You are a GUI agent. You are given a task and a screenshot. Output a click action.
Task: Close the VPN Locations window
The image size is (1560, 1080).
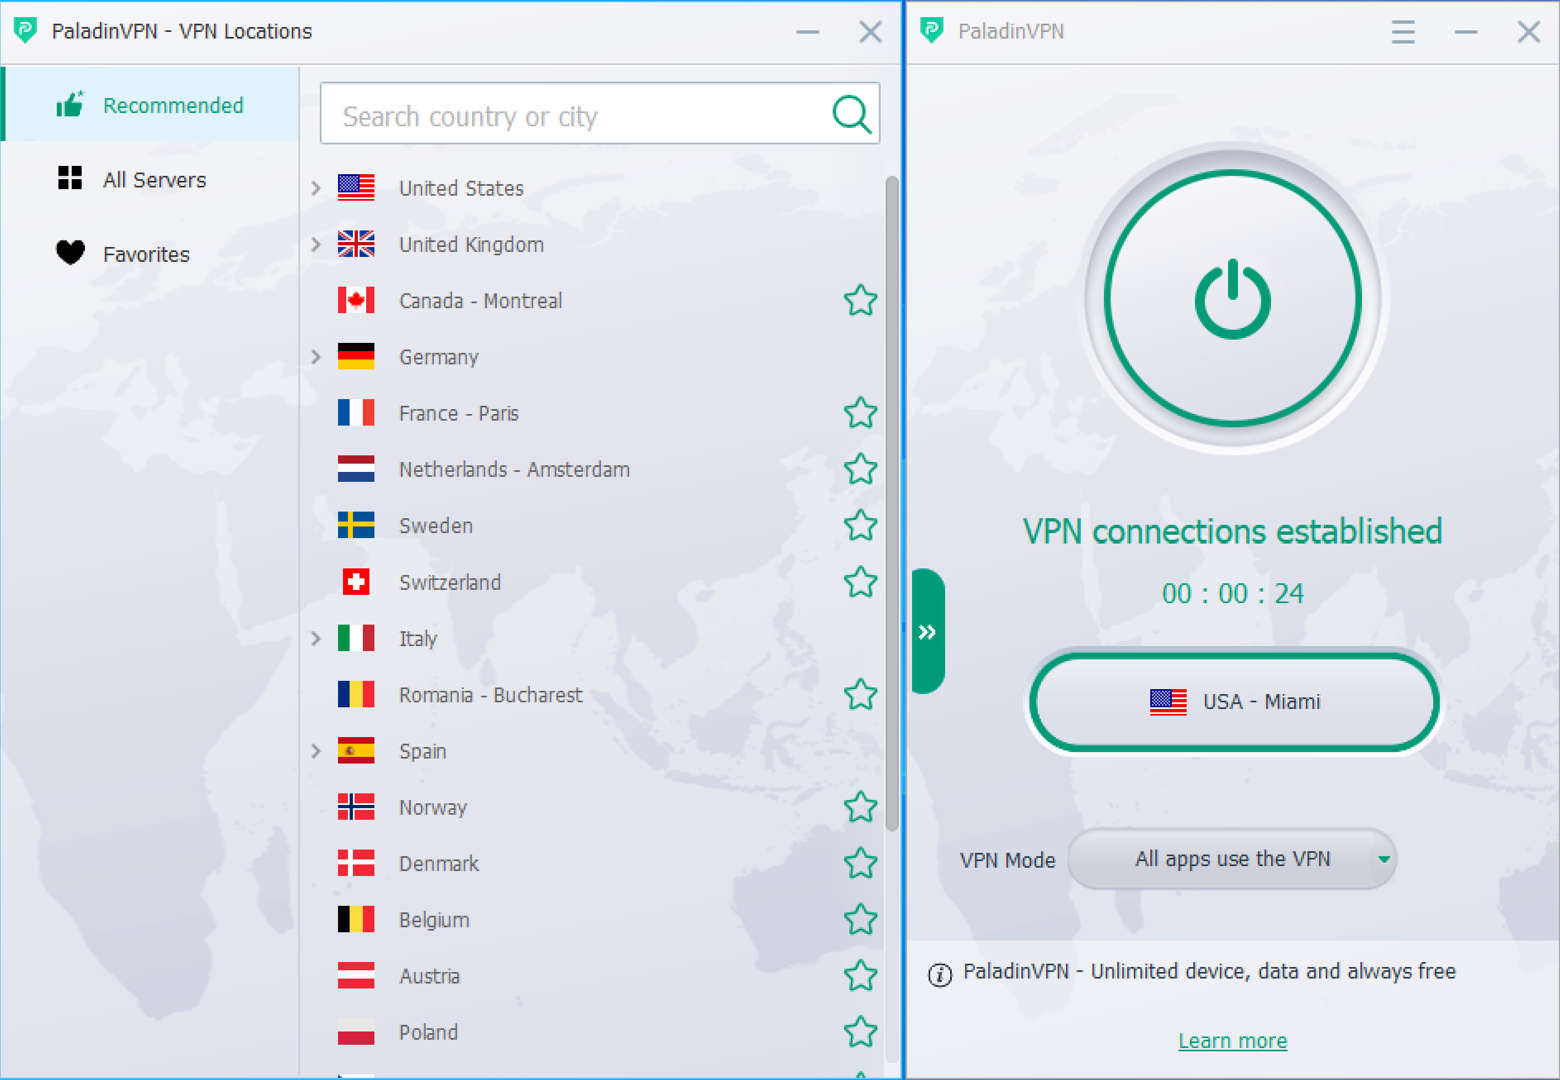coord(870,32)
